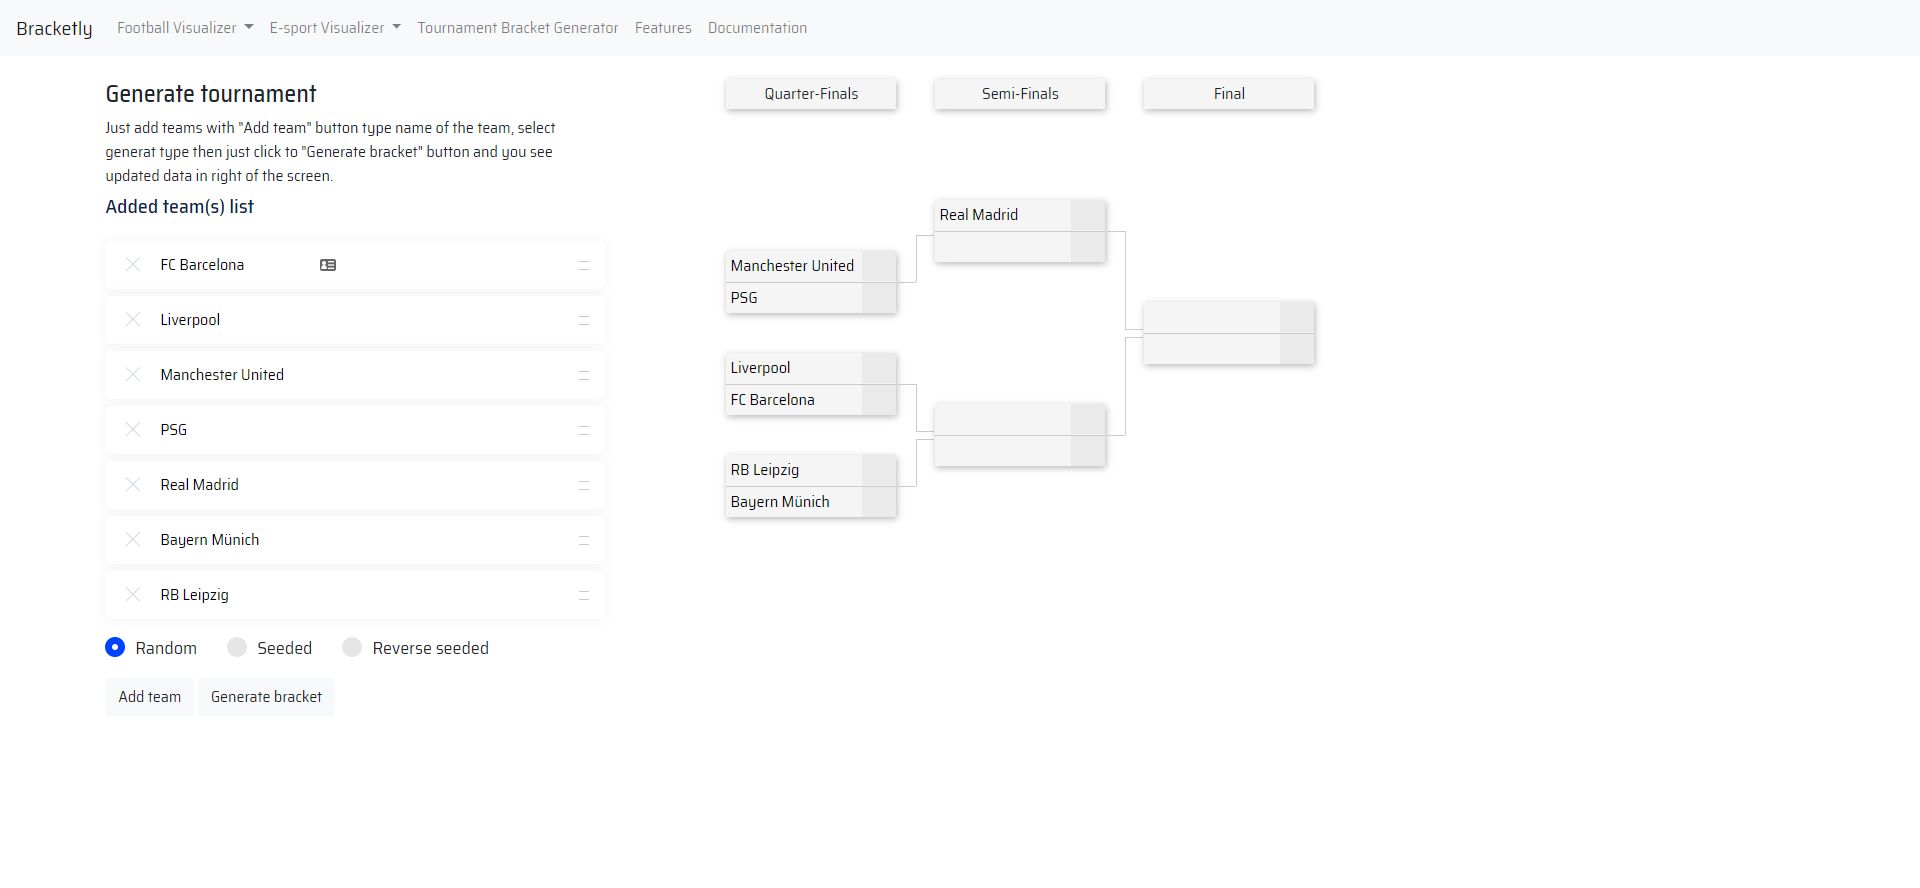
Task: Select the Random generation type
Action: 115,648
